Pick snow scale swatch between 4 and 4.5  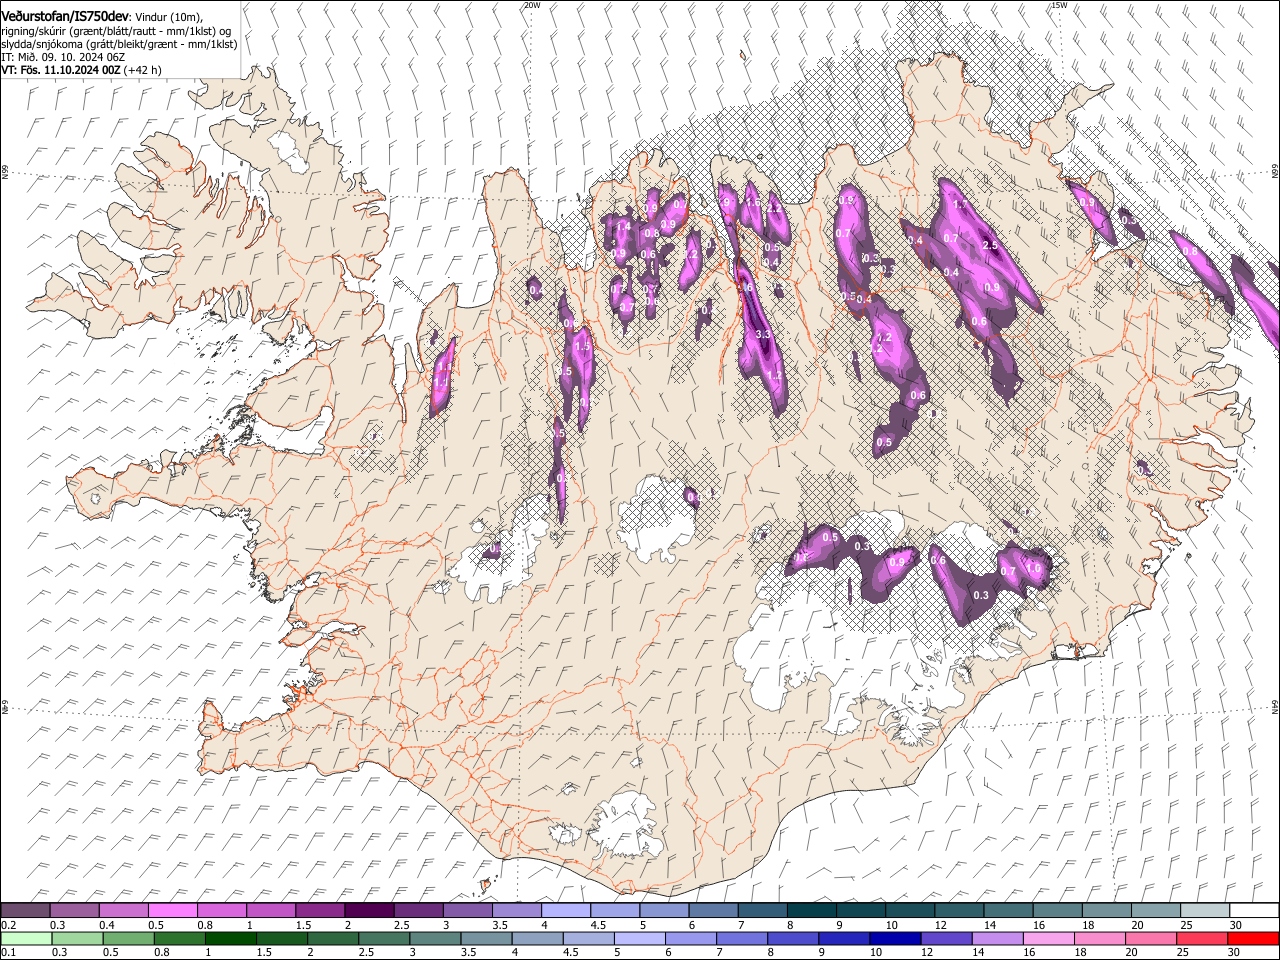coord(566,911)
